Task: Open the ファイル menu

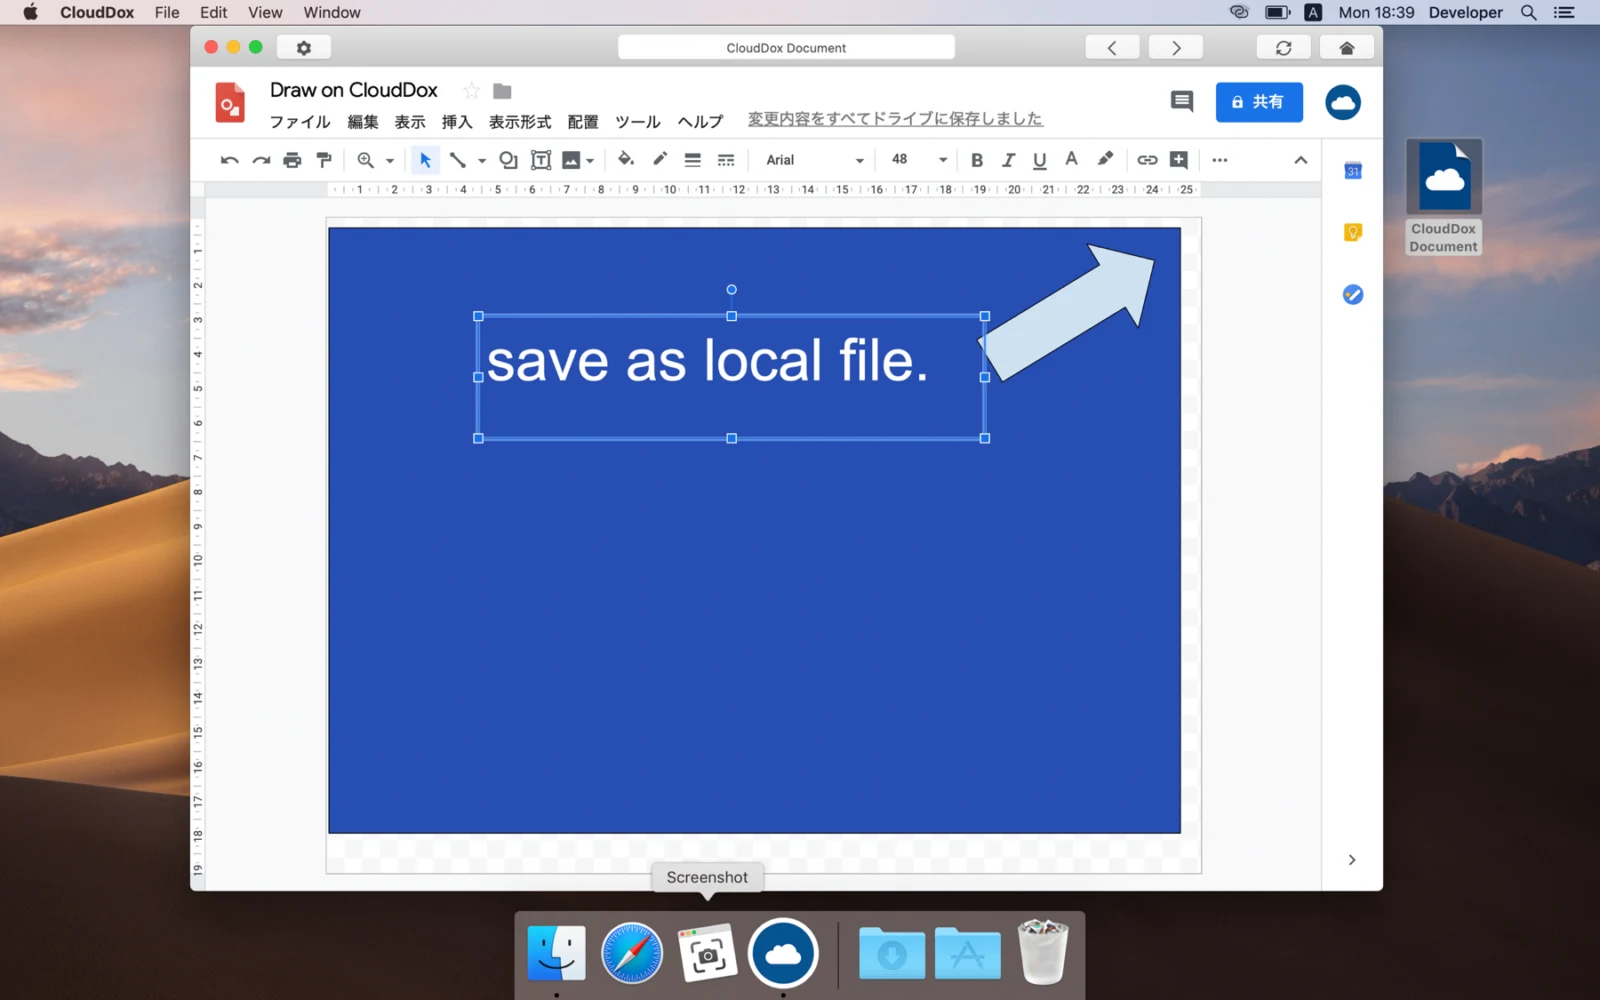Action: click(x=300, y=122)
